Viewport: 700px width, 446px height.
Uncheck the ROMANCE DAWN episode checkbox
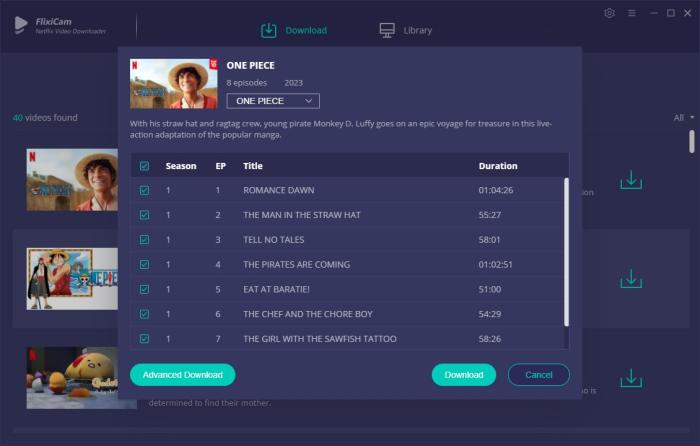[x=144, y=190]
